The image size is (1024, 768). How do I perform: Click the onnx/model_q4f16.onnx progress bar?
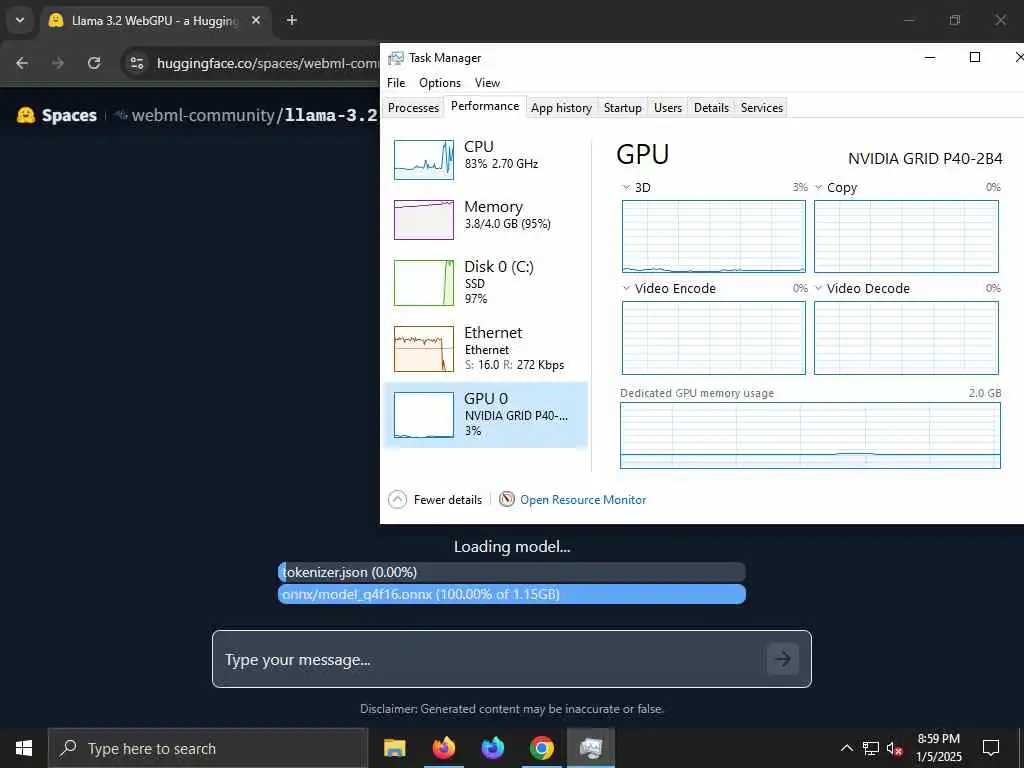pos(511,594)
